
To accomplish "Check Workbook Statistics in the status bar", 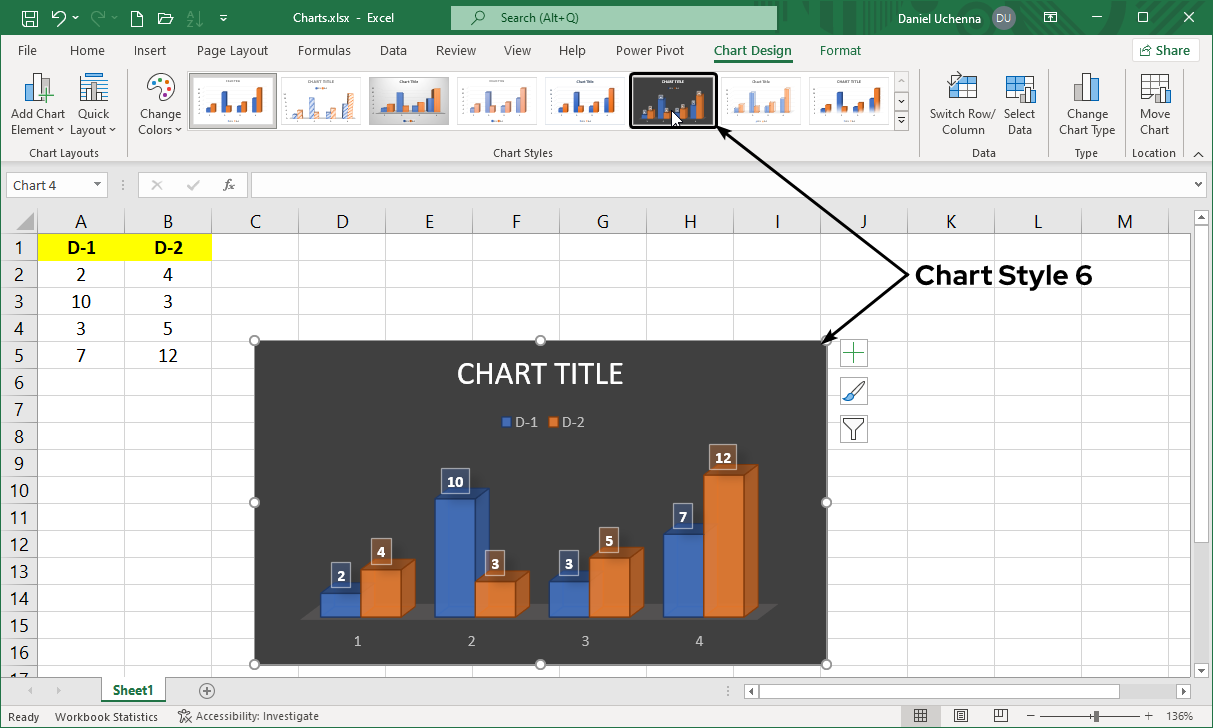I will (x=106, y=716).
